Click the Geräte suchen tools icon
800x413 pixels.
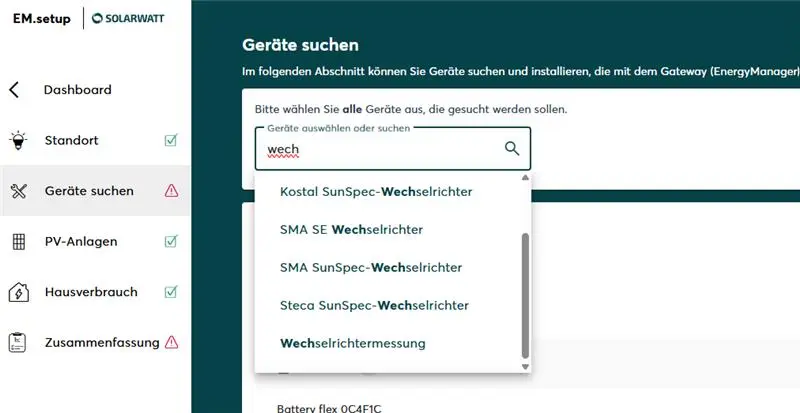tap(17, 191)
